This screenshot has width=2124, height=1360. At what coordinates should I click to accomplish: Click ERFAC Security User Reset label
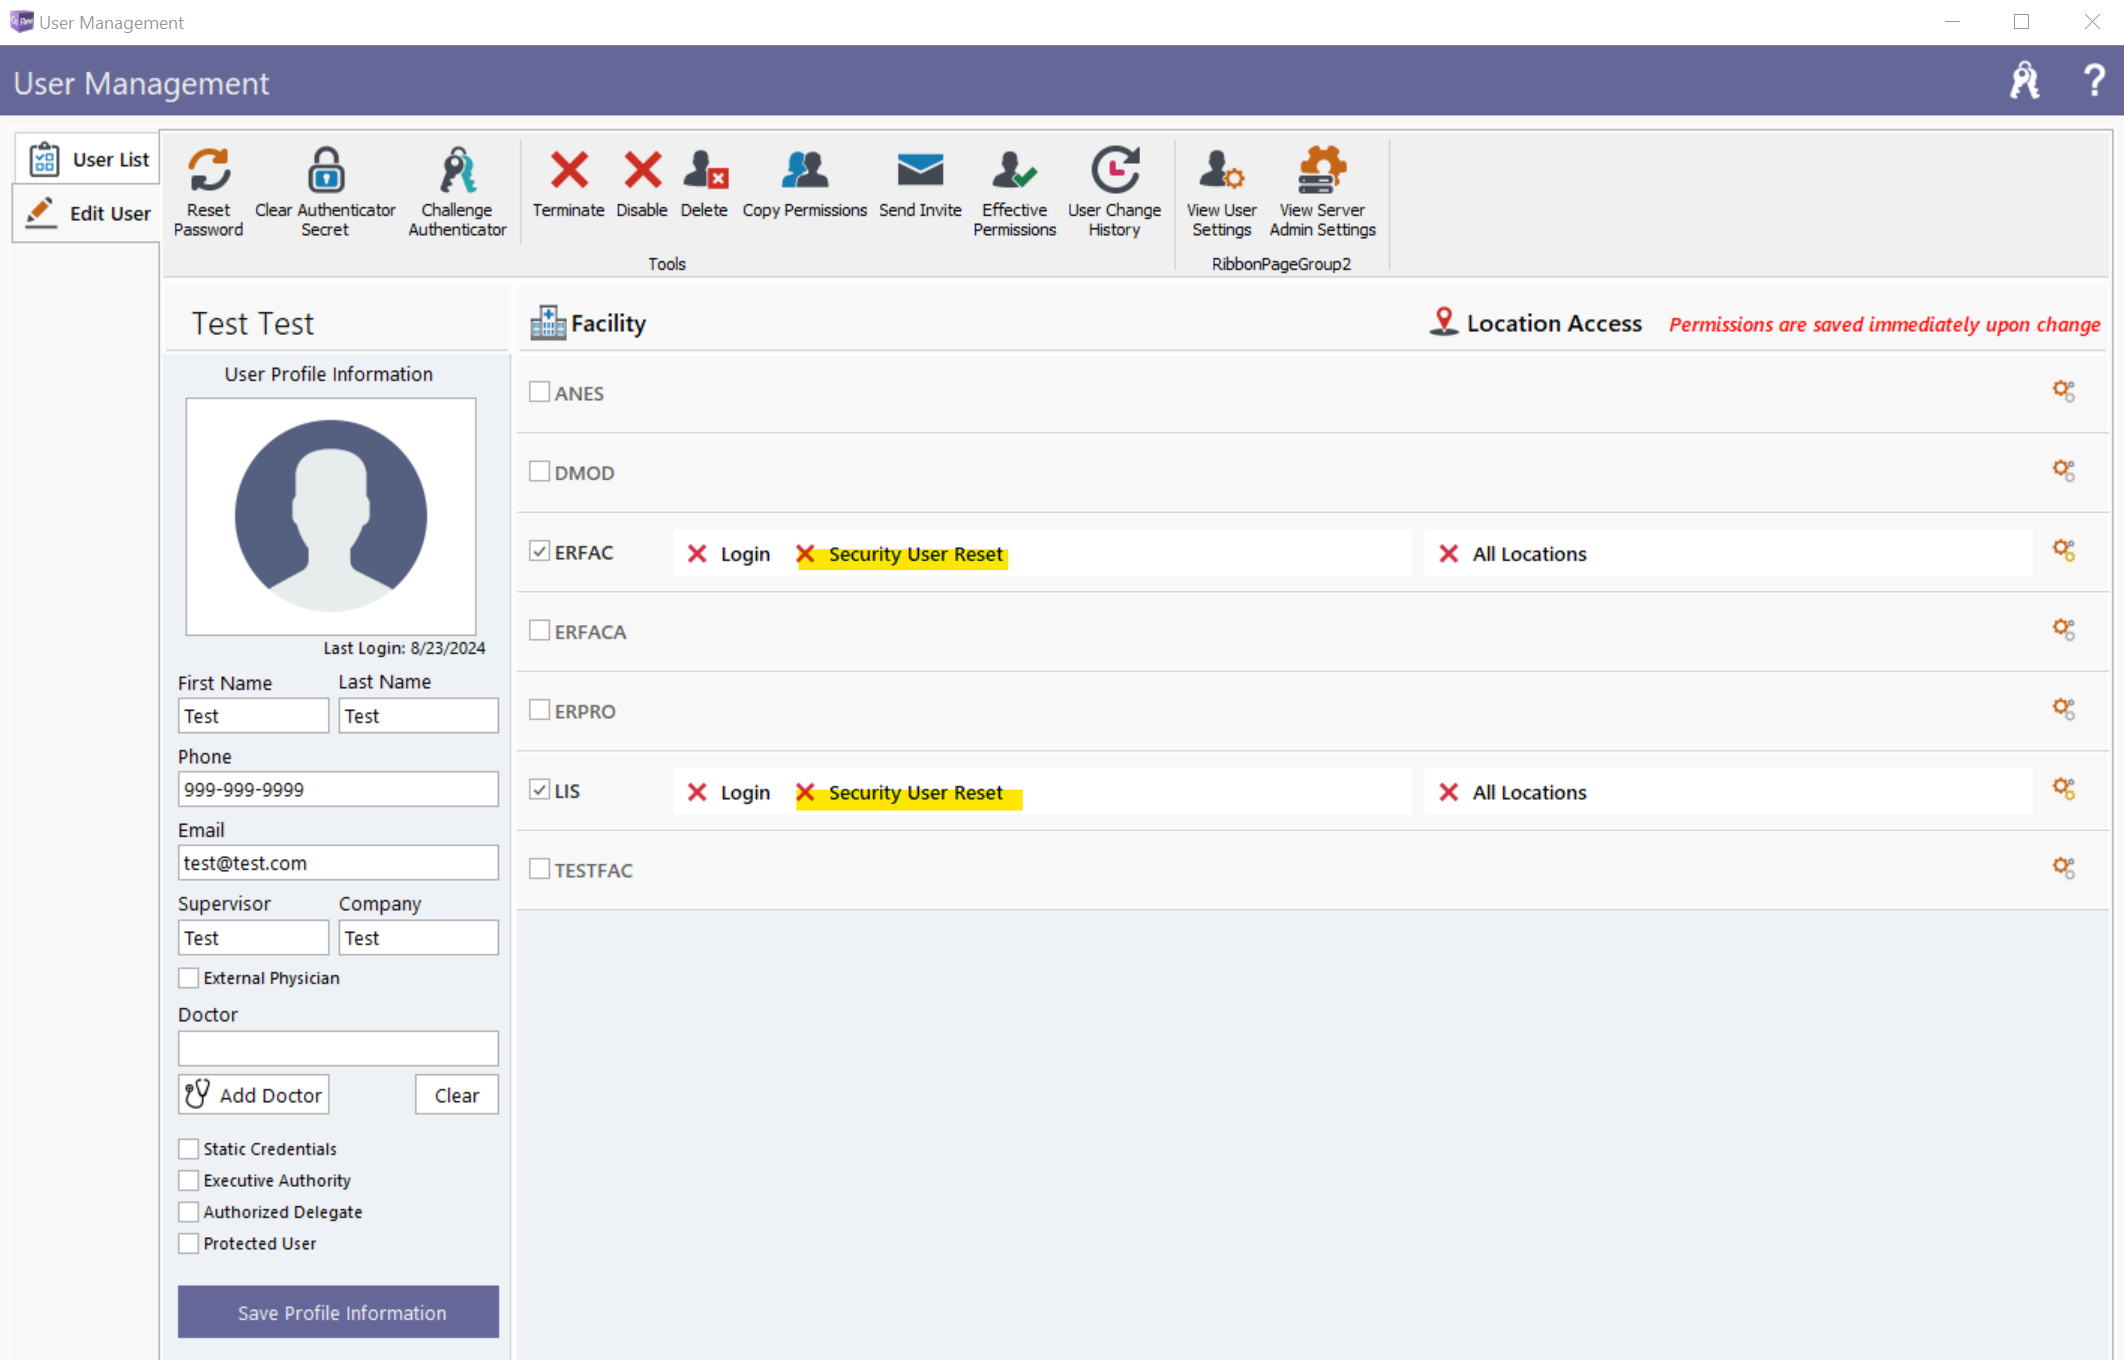click(915, 554)
